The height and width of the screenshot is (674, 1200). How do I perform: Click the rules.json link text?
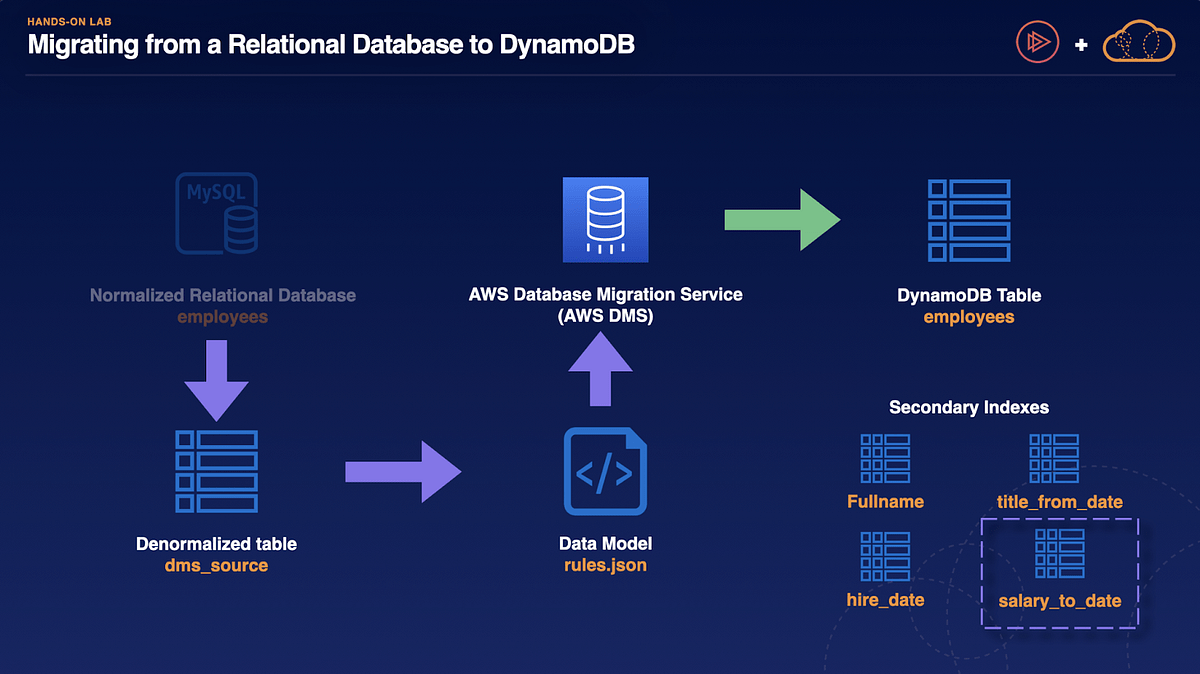(x=605, y=565)
